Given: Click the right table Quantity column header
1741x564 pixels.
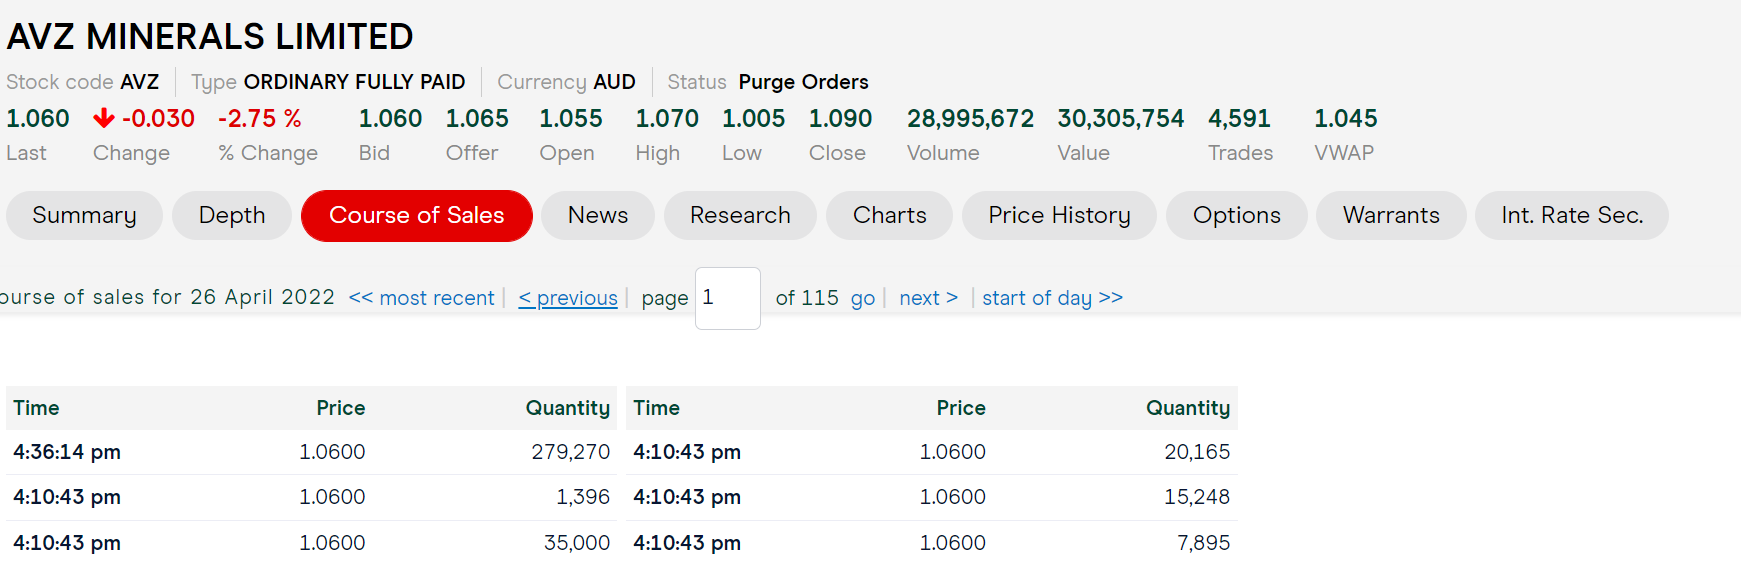Looking at the screenshot, I should click(x=1188, y=408).
